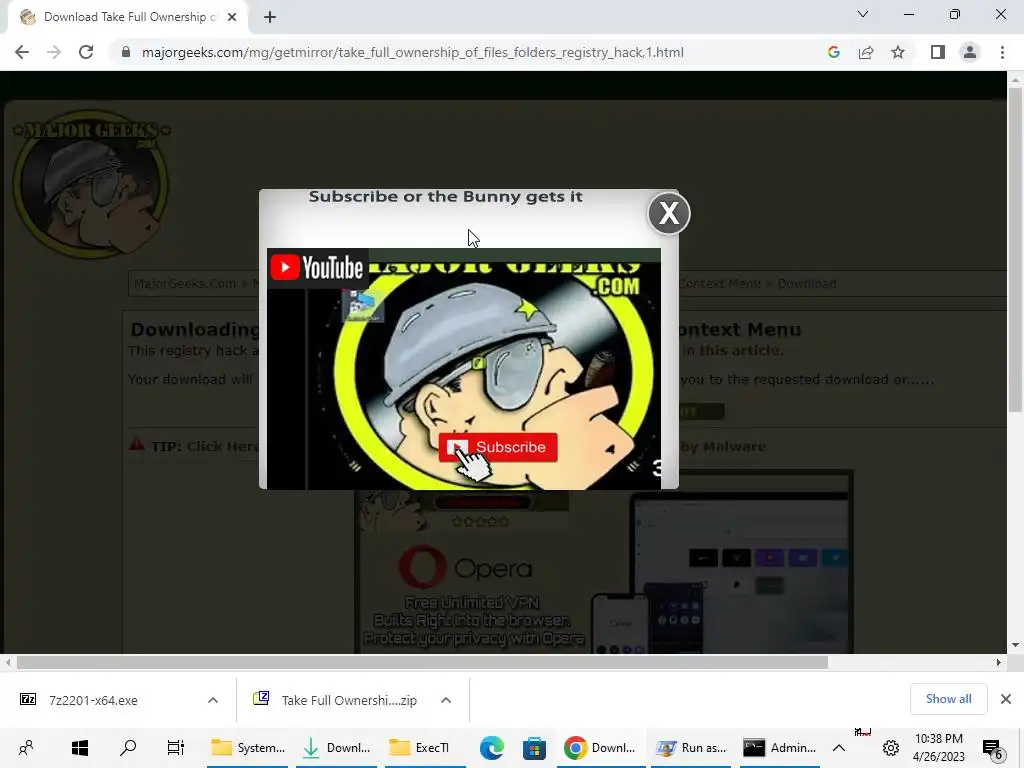The height and width of the screenshot is (768, 1024).
Task: Switch to the green-arrow Downl... taskbar app
Action: pos(336,748)
